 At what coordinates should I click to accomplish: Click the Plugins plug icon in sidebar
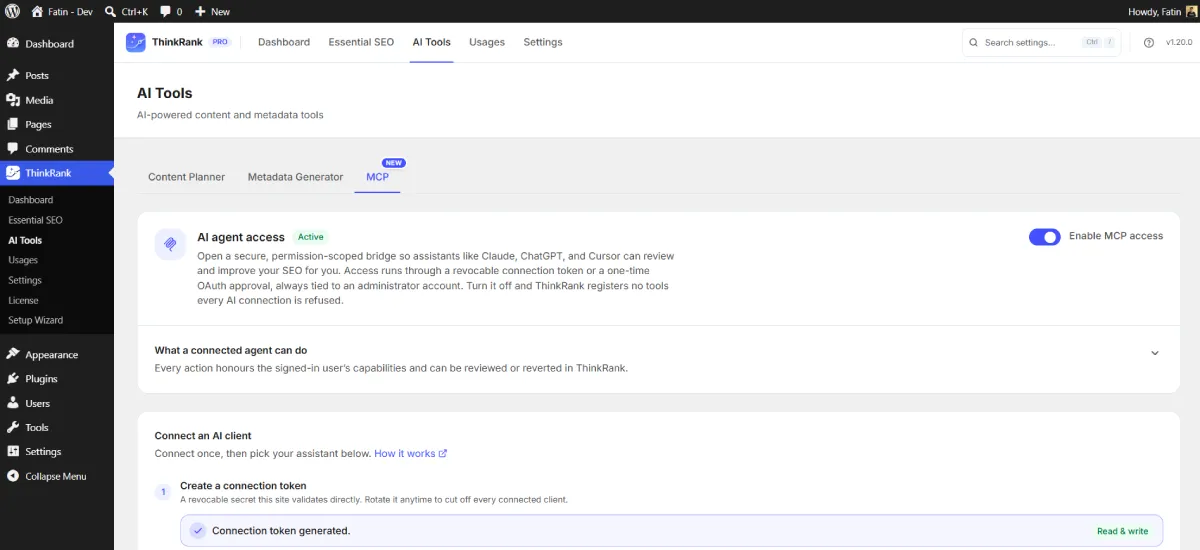[13, 379]
